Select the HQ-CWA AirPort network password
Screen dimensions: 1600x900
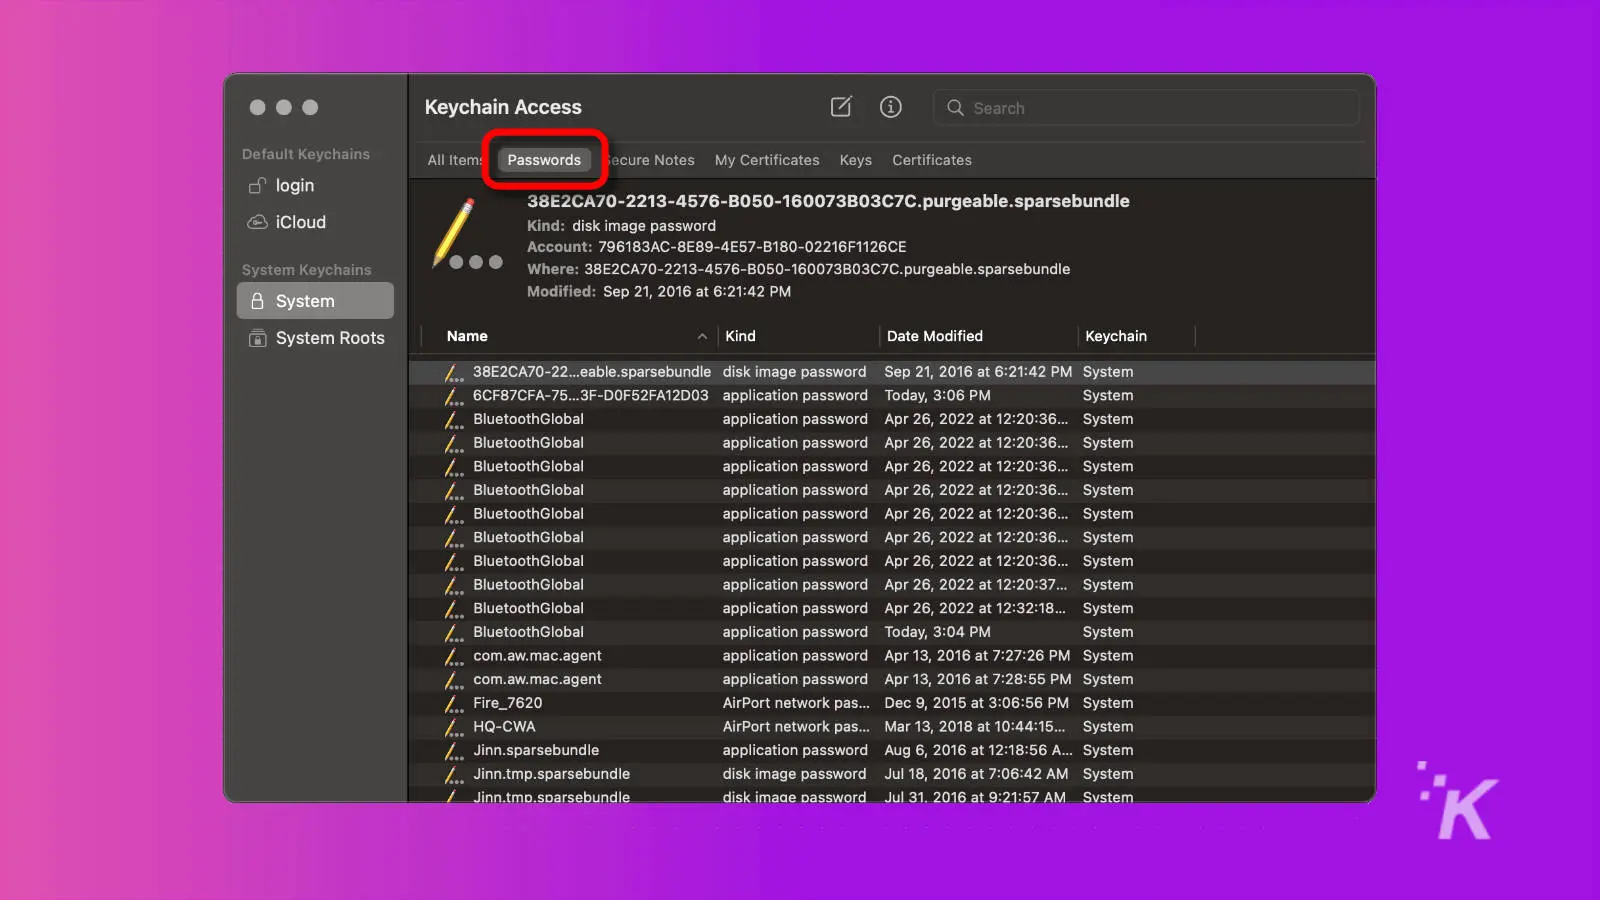pyautogui.click(x=892, y=727)
